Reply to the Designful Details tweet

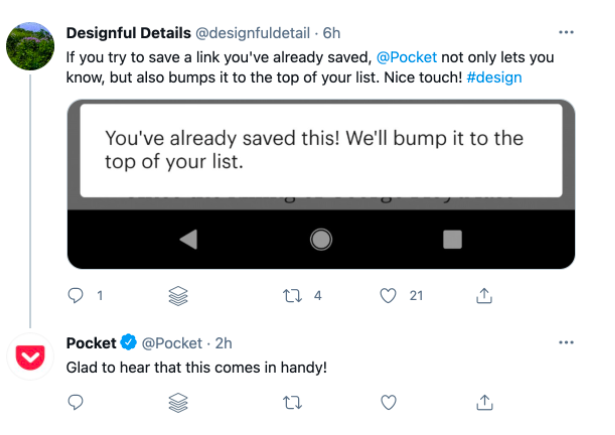(75, 296)
